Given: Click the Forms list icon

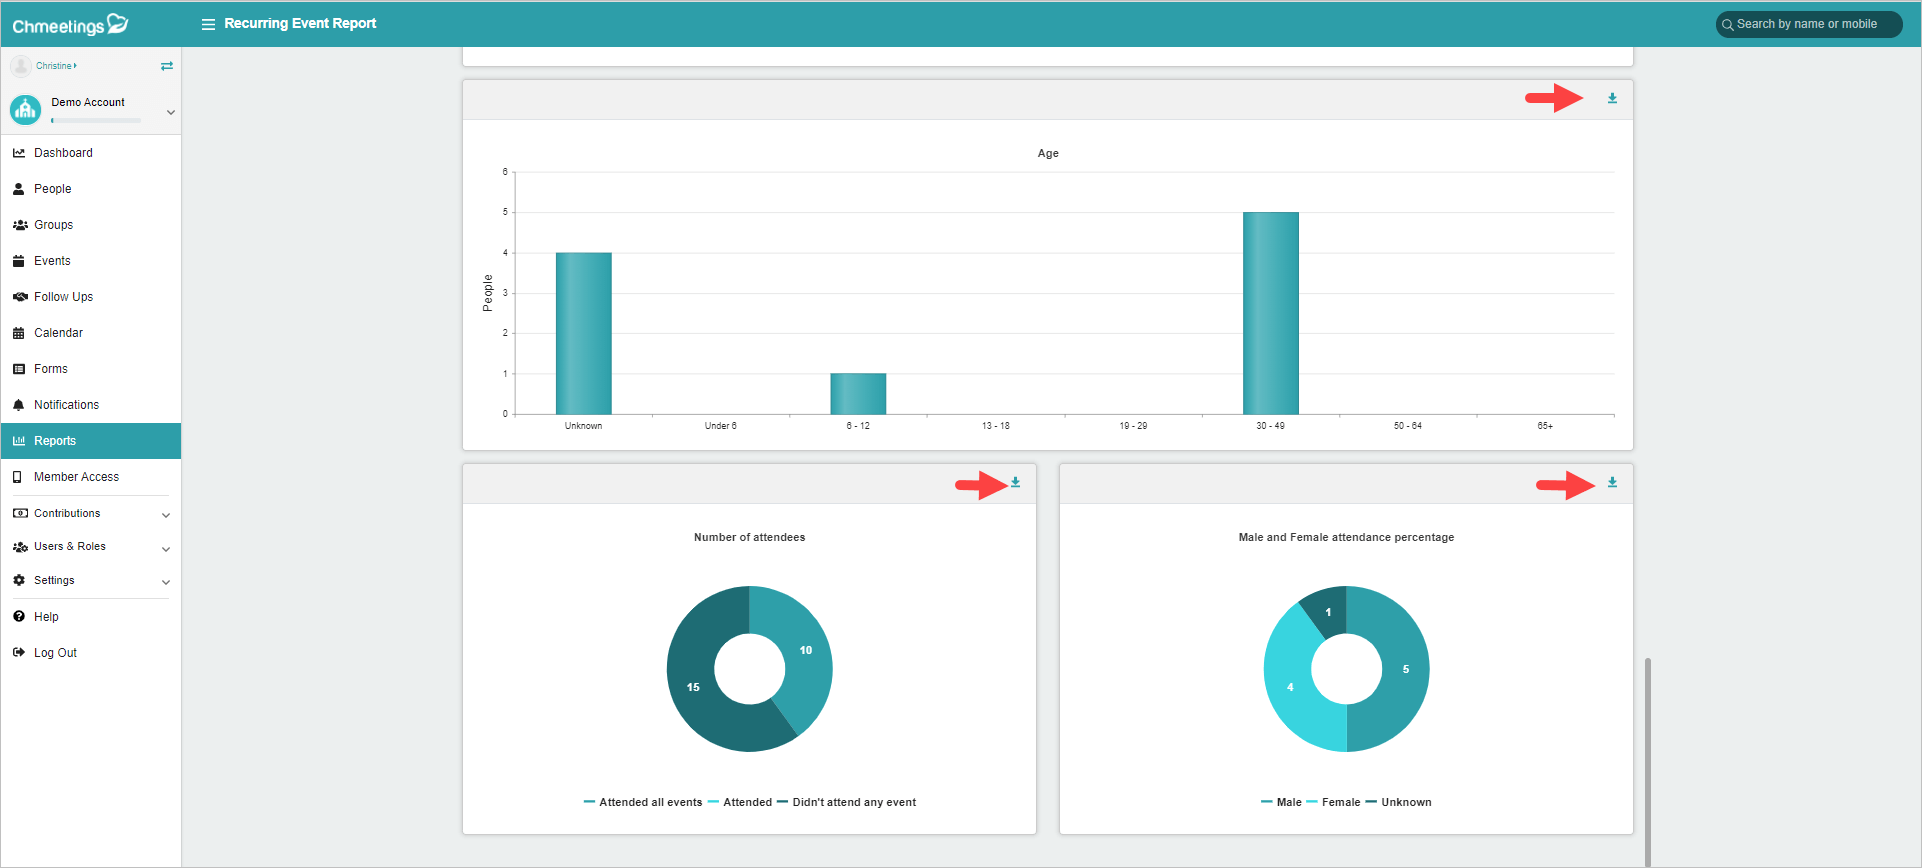Looking at the screenshot, I should (19, 369).
